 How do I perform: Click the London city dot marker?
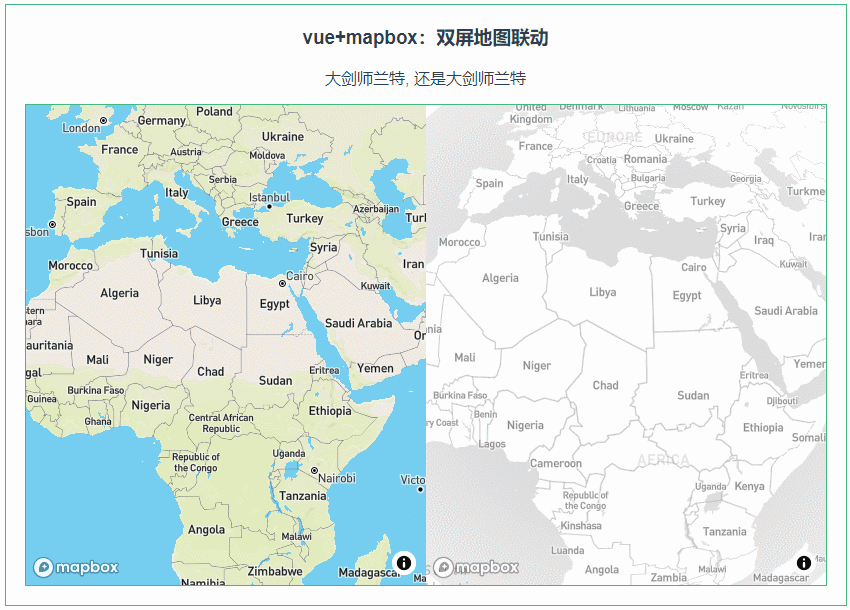pyautogui.click(x=103, y=120)
